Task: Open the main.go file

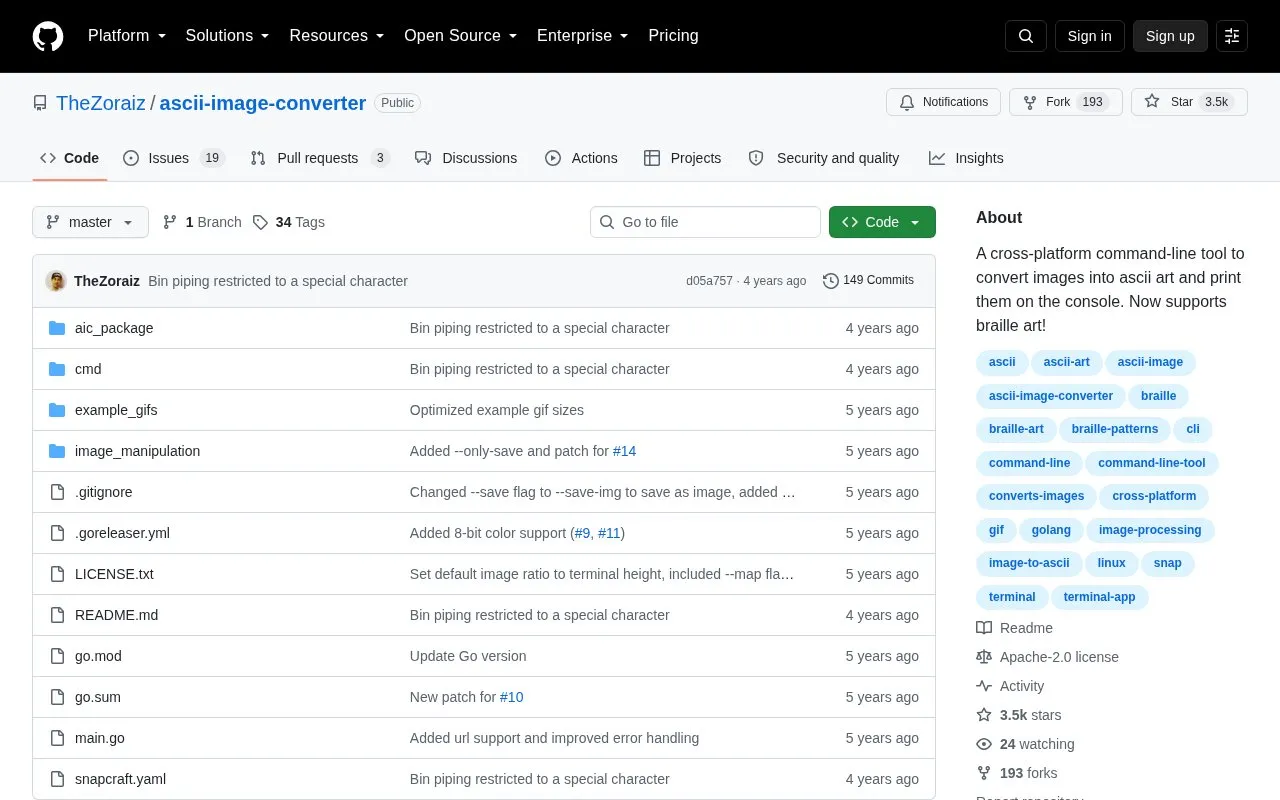Action: coord(100,738)
